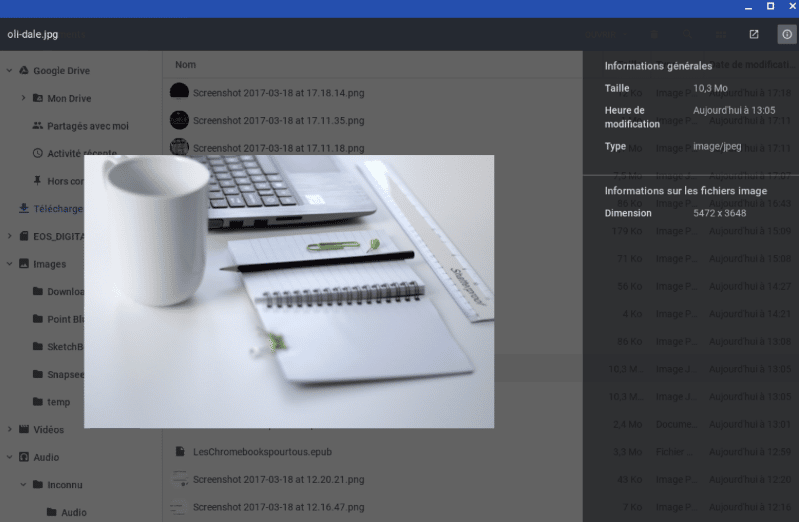This screenshot has width=799, height=522.
Task: Click the Google Drive icon
Action: point(24,71)
